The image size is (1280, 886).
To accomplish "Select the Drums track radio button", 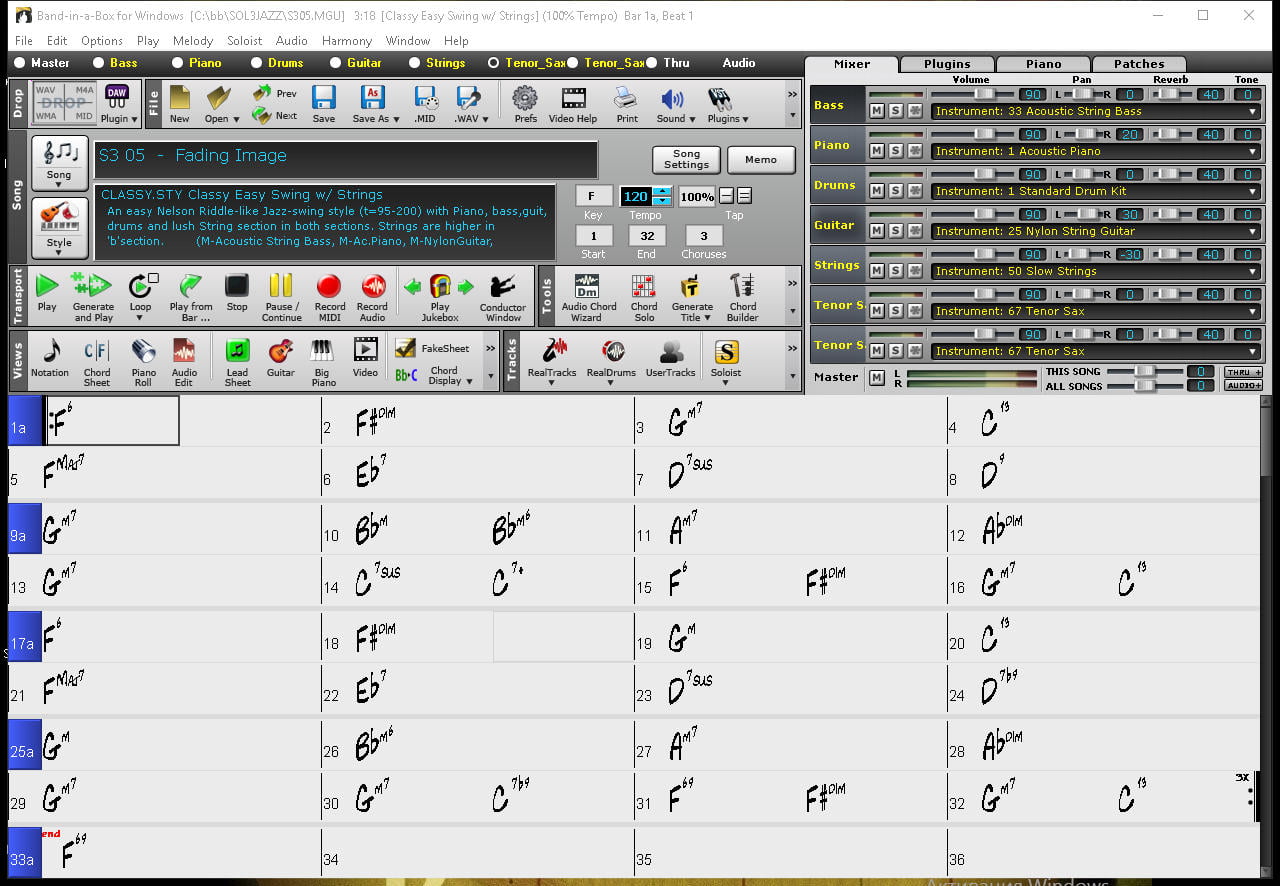I will click(257, 63).
